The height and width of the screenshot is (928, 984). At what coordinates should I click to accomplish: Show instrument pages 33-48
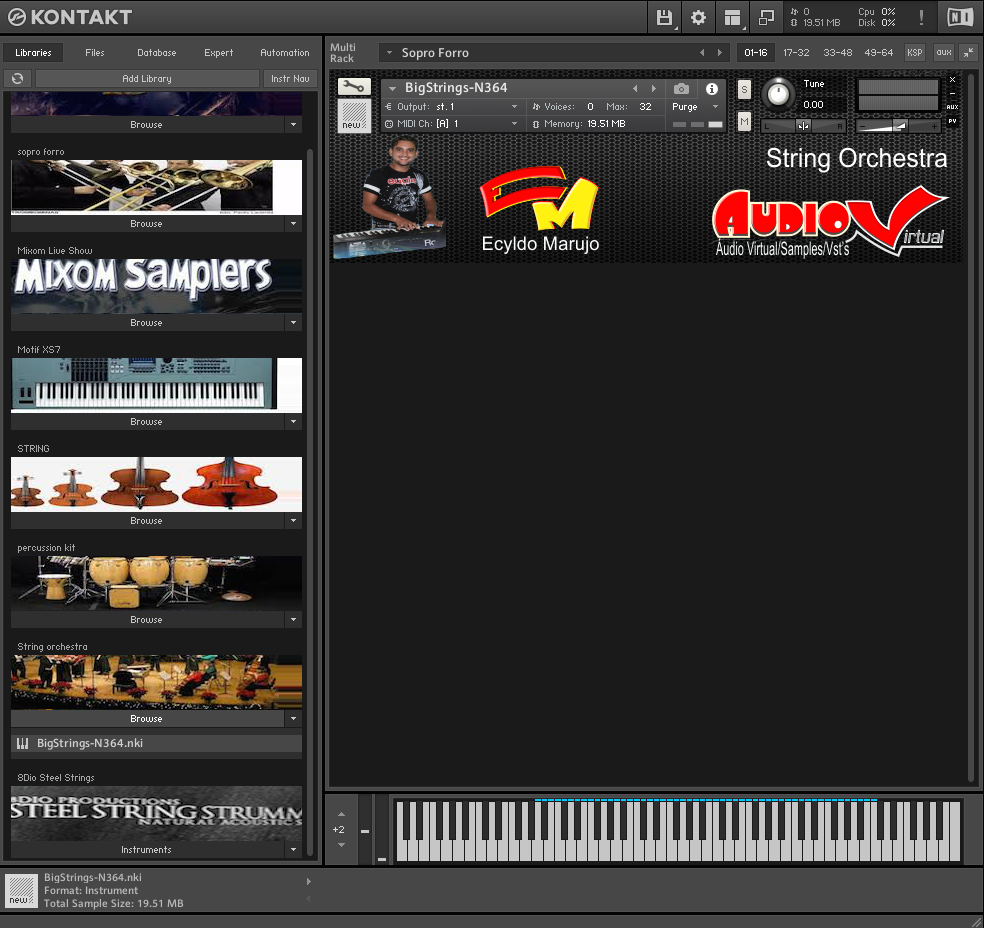[x=837, y=53]
